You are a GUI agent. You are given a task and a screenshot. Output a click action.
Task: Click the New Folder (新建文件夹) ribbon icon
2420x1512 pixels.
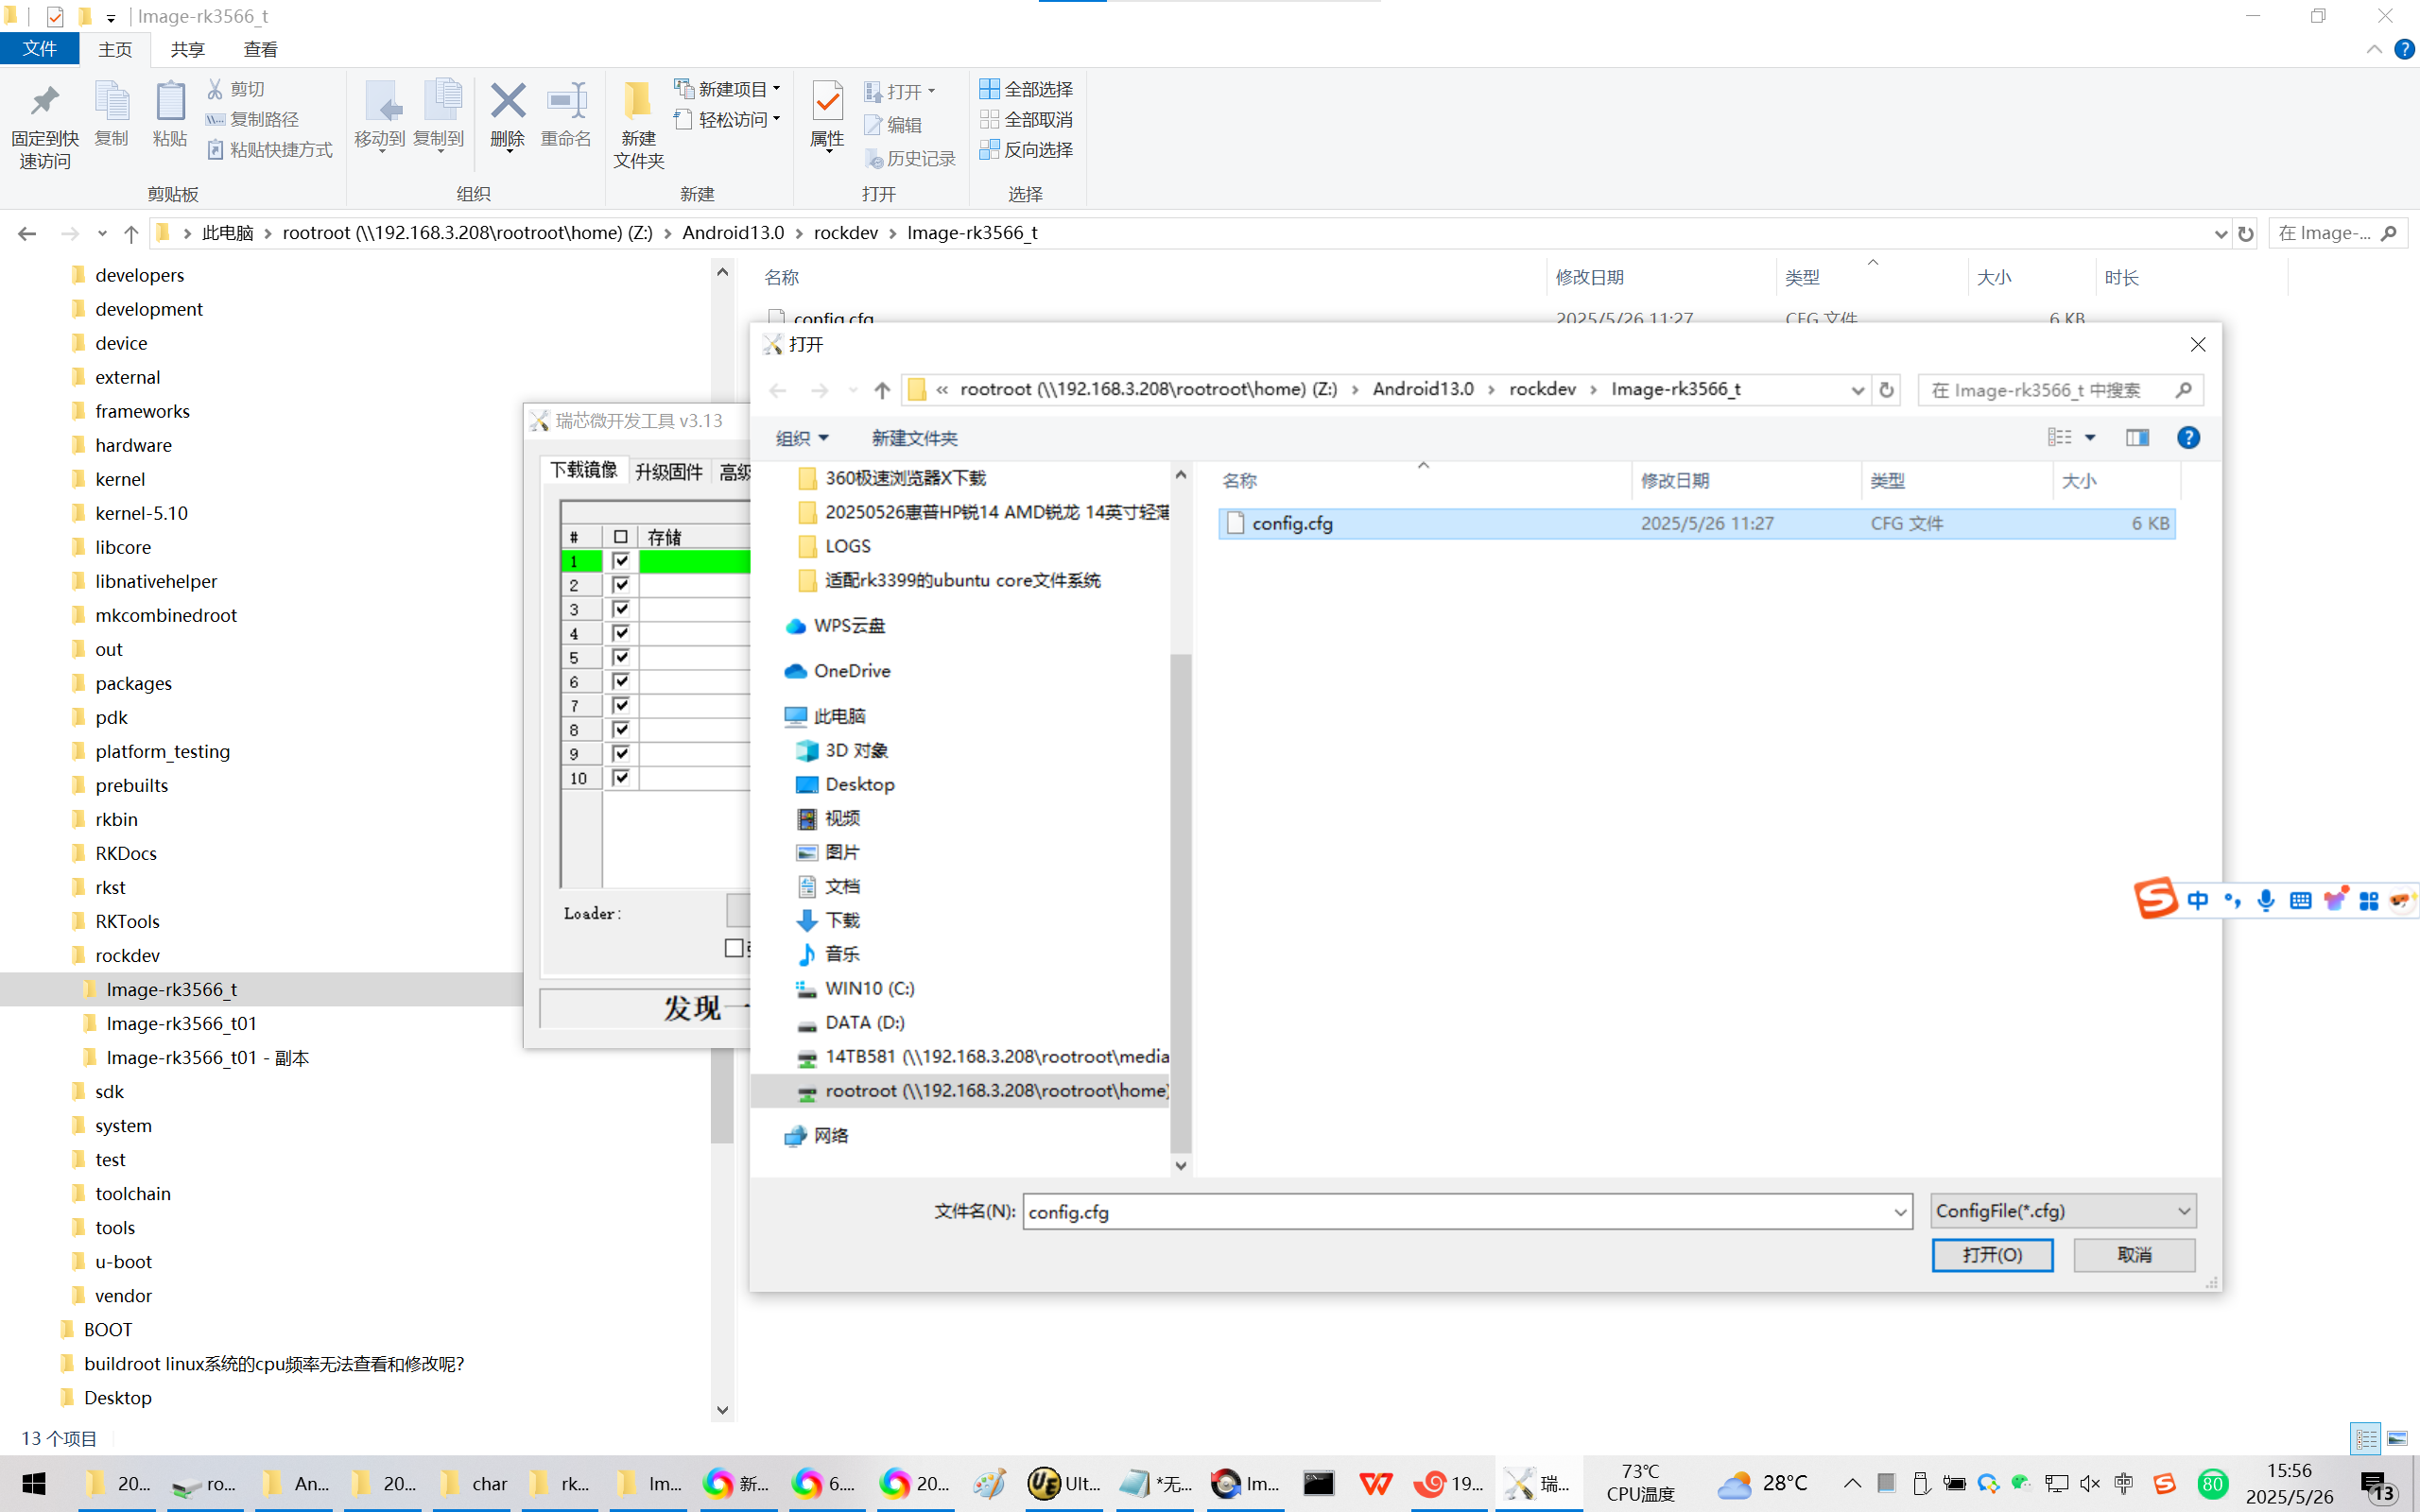tap(638, 101)
